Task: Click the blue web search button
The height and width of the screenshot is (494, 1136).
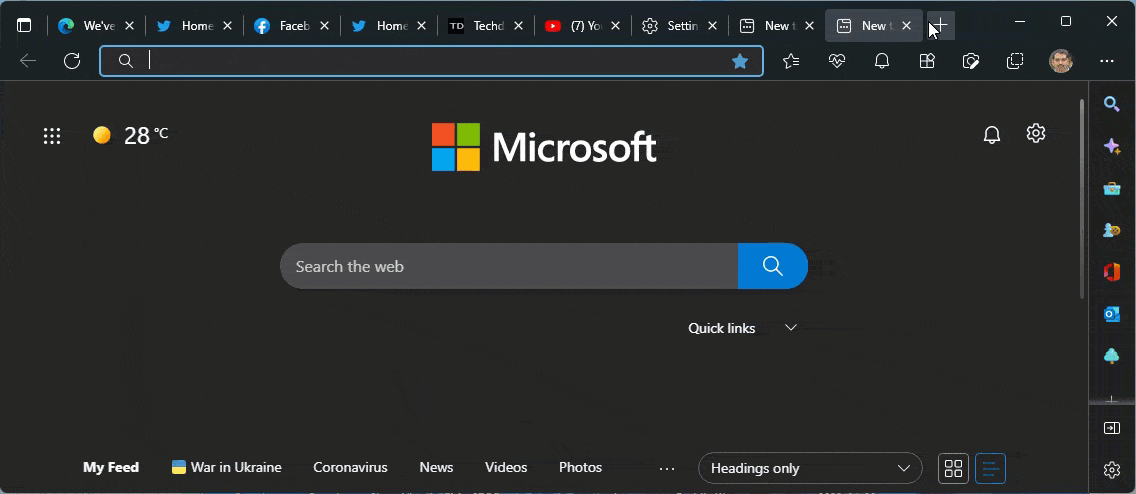Action: click(772, 266)
